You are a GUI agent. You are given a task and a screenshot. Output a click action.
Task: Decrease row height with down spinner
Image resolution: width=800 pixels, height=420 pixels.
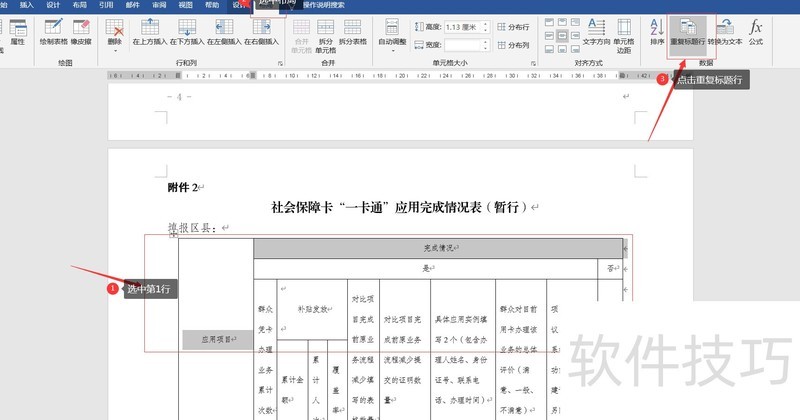click(x=486, y=30)
